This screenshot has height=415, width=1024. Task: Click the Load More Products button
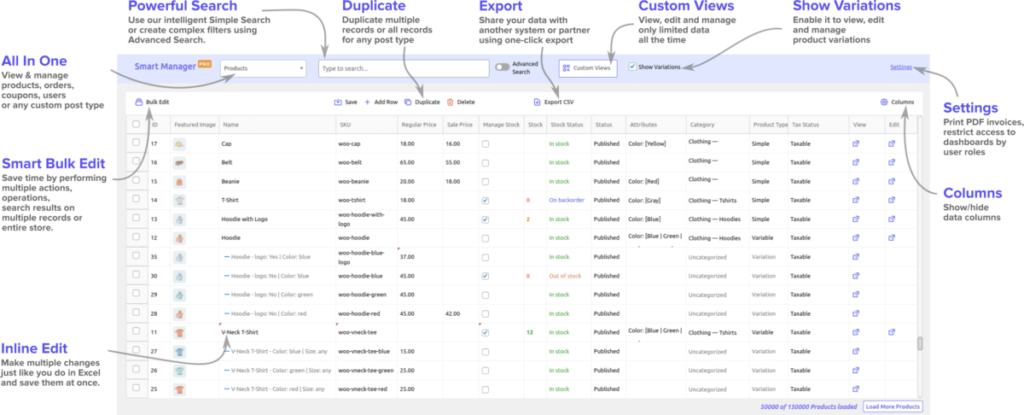click(x=893, y=406)
